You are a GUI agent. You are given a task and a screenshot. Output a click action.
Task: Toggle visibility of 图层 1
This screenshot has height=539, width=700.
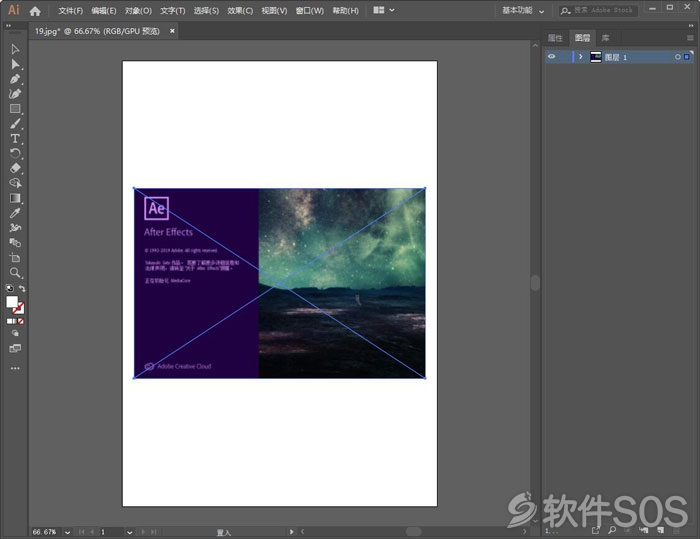coord(552,57)
